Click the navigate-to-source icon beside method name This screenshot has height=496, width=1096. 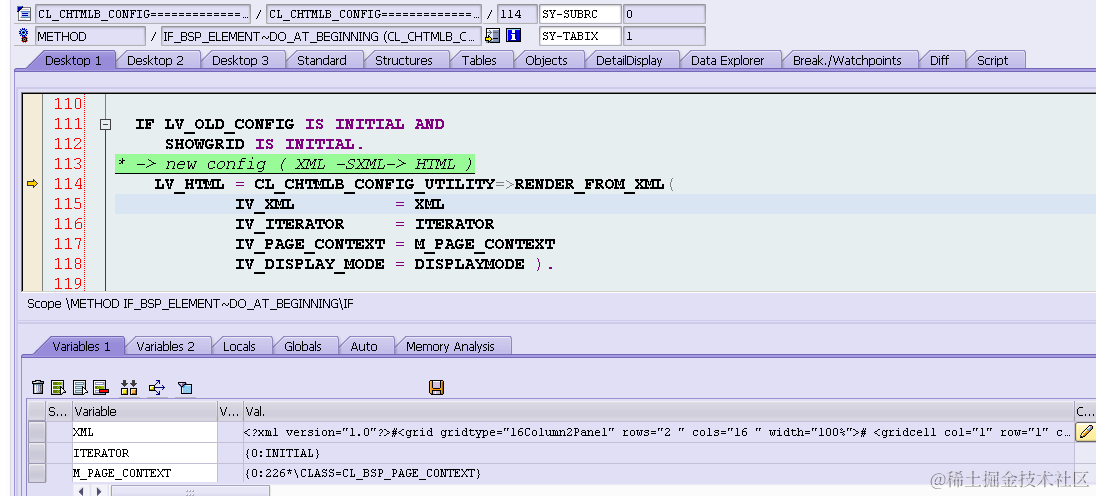click(492, 36)
